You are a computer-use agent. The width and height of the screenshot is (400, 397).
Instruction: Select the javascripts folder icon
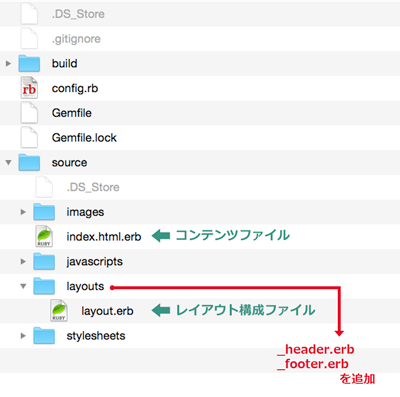point(44,261)
